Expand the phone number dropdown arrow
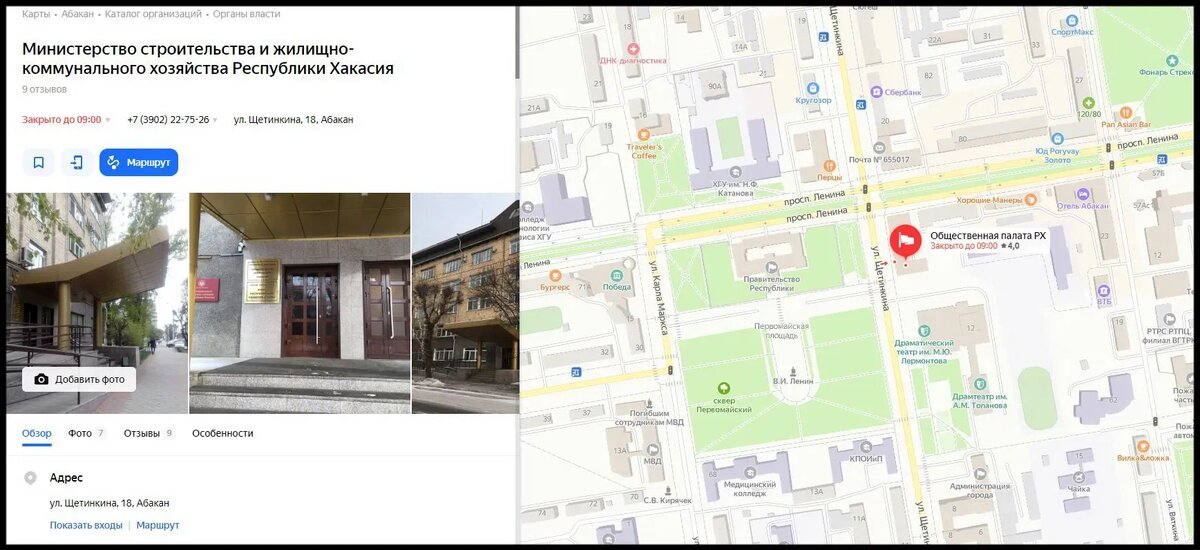 [x=215, y=120]
